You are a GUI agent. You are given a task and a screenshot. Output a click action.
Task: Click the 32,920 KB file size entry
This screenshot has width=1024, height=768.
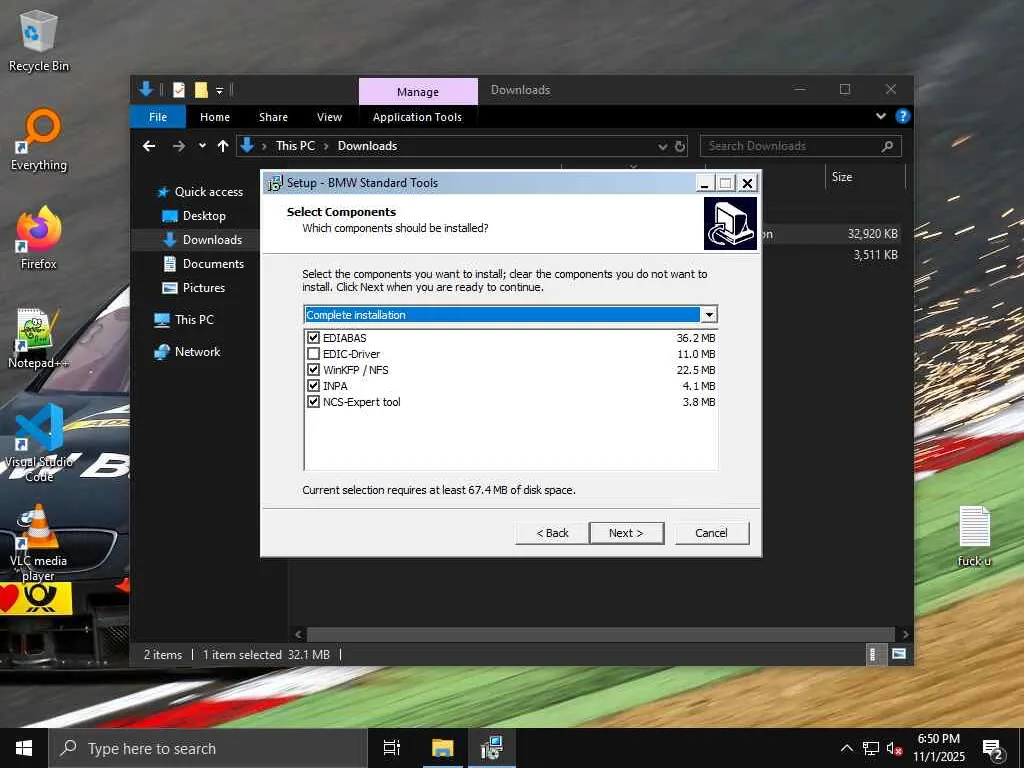point(872,234)
